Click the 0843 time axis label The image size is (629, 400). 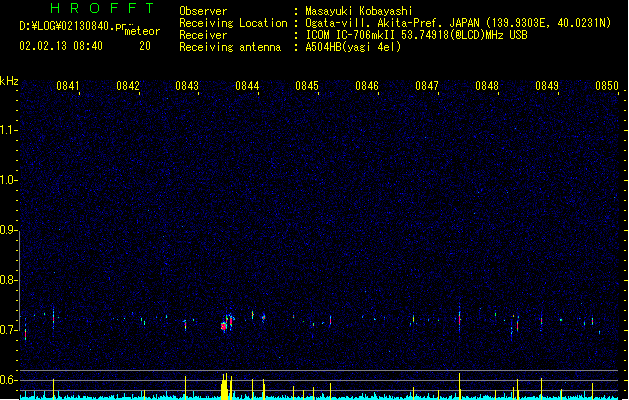187,85
